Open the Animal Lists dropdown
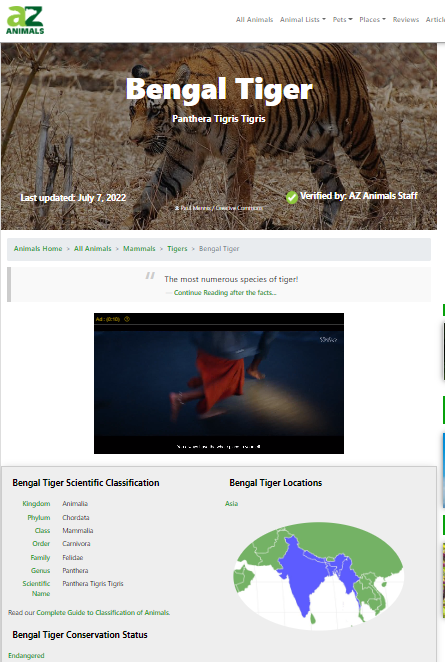Screen dimensions: 445x662 point(303,19)
